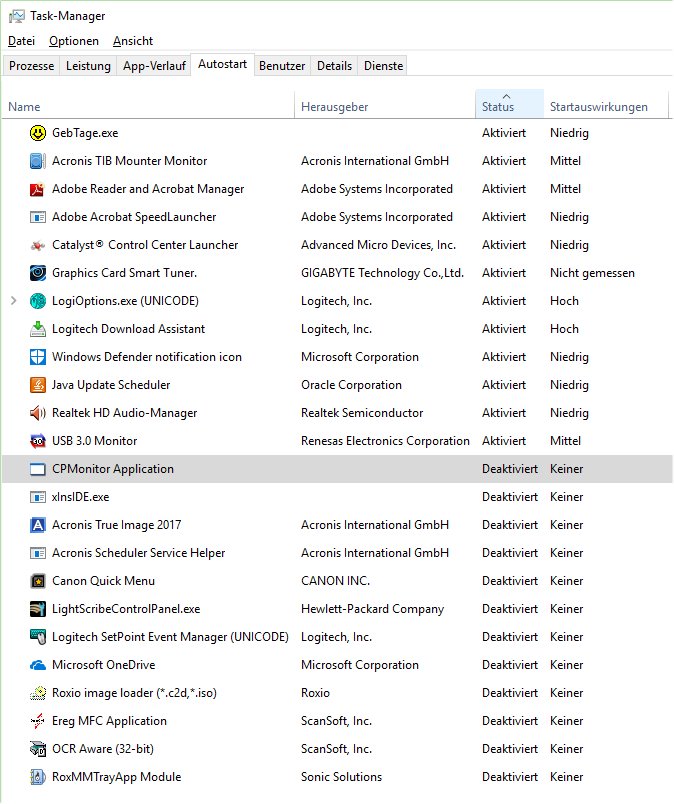674x804 pixels.
Task: Click the LogiOptions.exe icon
Action: pos(37,301)
